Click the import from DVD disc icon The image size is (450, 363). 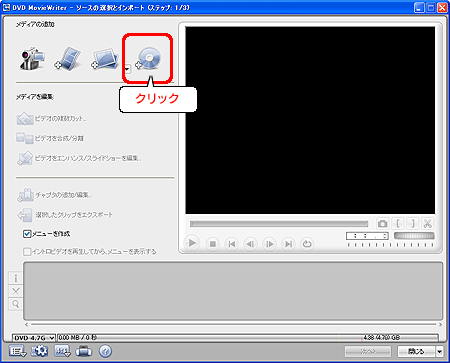(148, 59)
